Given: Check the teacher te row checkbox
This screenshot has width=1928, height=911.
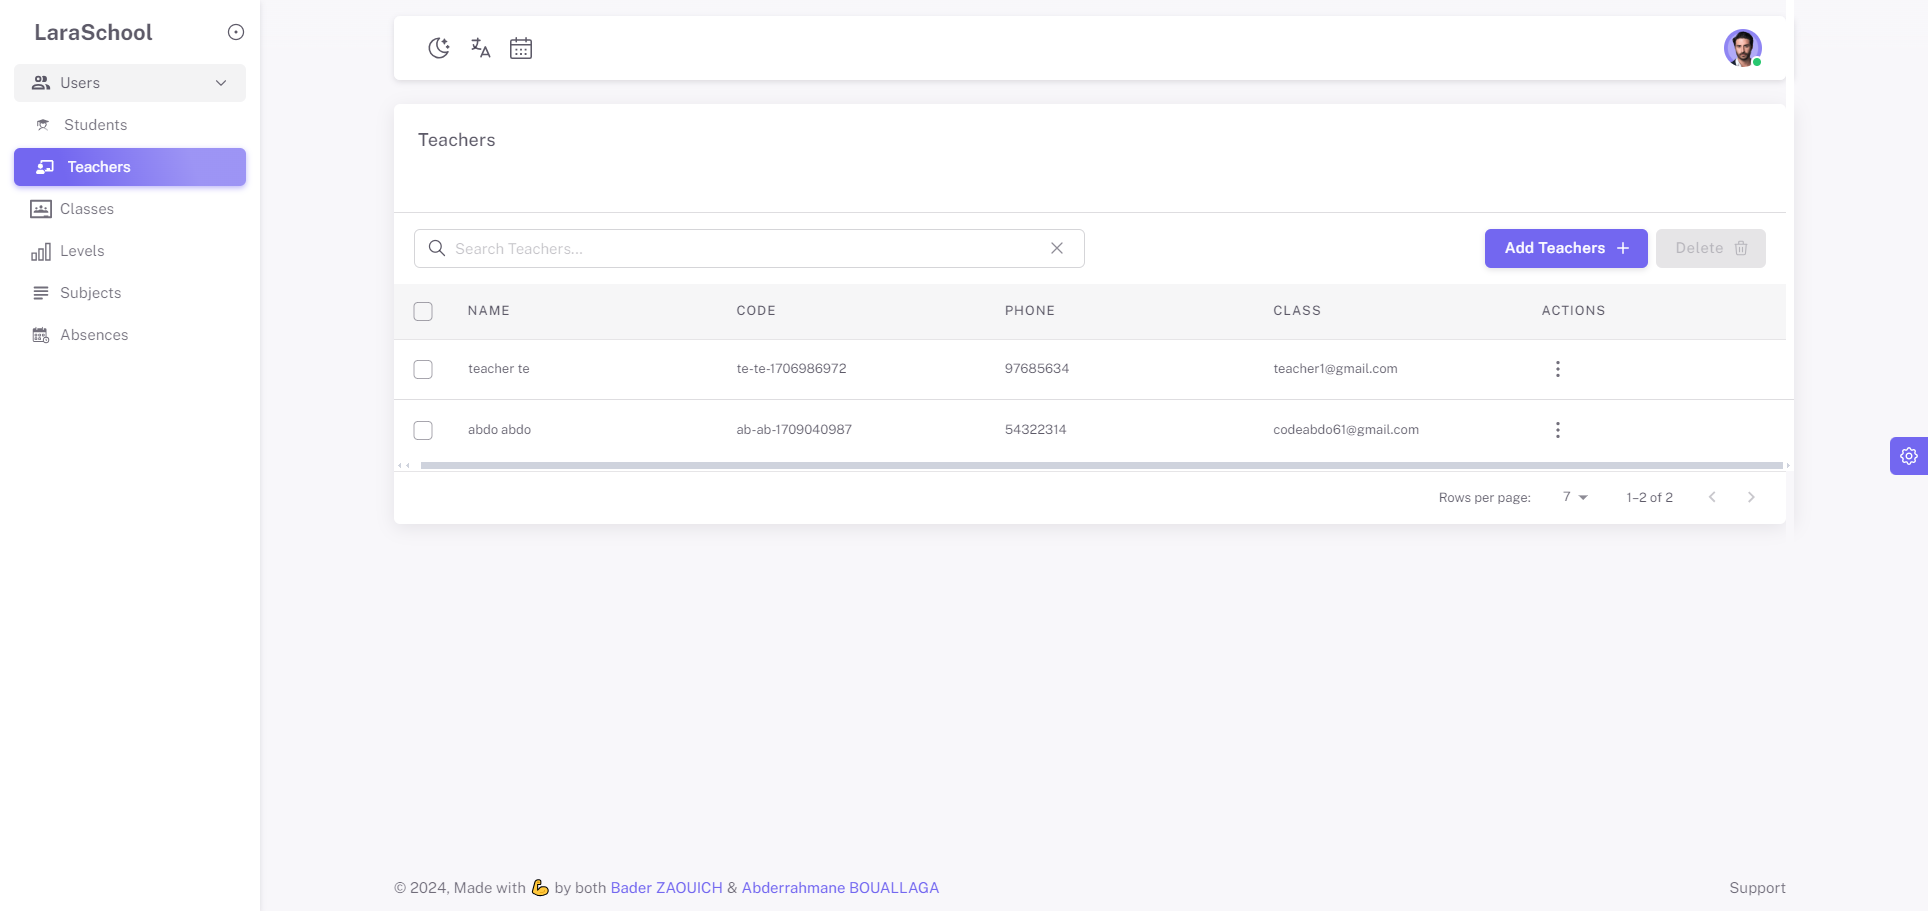Looking at the screenshot, I should pyautogui.click(x=423, y=369).
